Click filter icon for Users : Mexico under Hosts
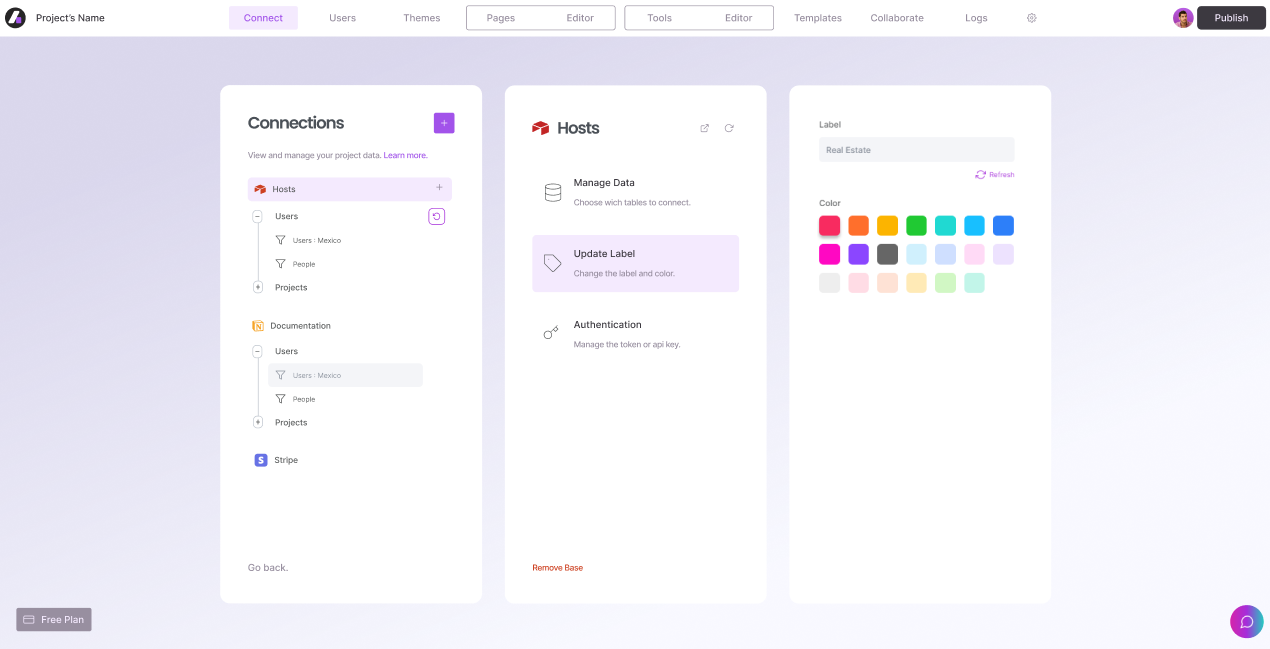Screen dimensions: 1270x649 pyautogui.click(x=281, y=240)
